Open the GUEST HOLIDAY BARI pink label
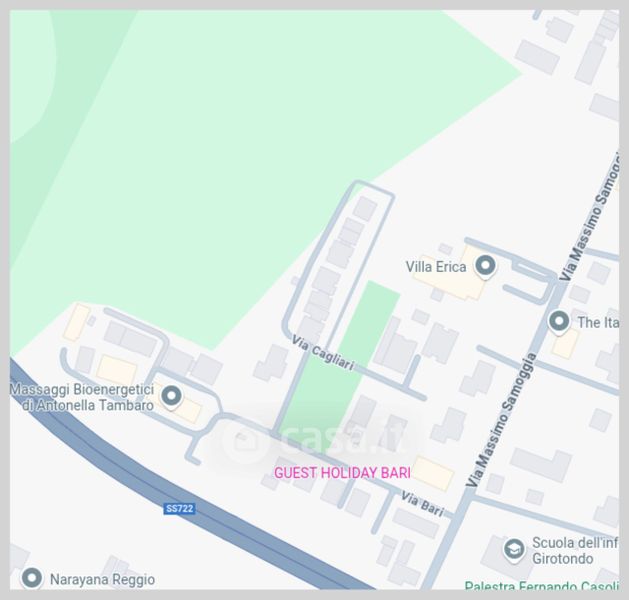The width and height of the screenshot is (629, 600). point(342,473)
